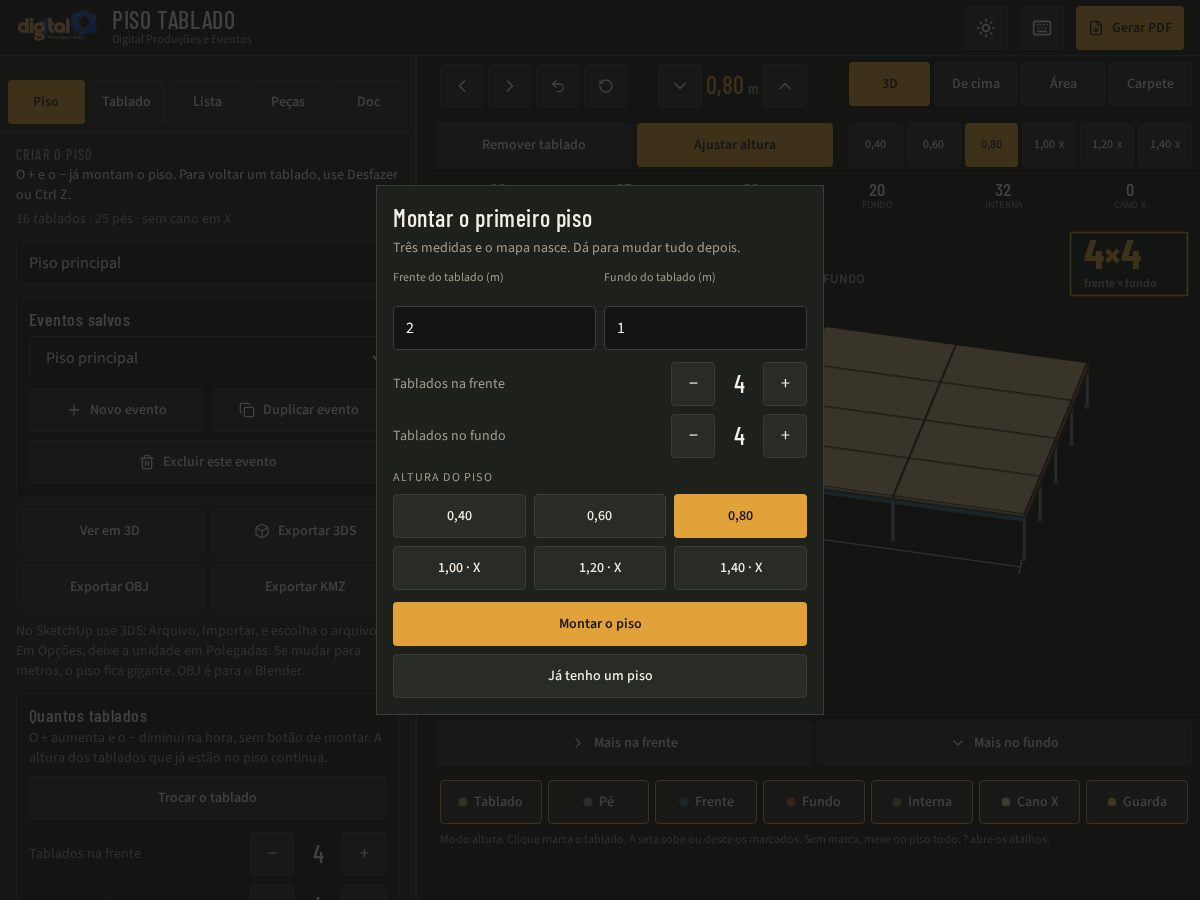The height and width of the screenshot is (900, 1200).
Task: Open the Piso tab
Action: coord(46,102)
